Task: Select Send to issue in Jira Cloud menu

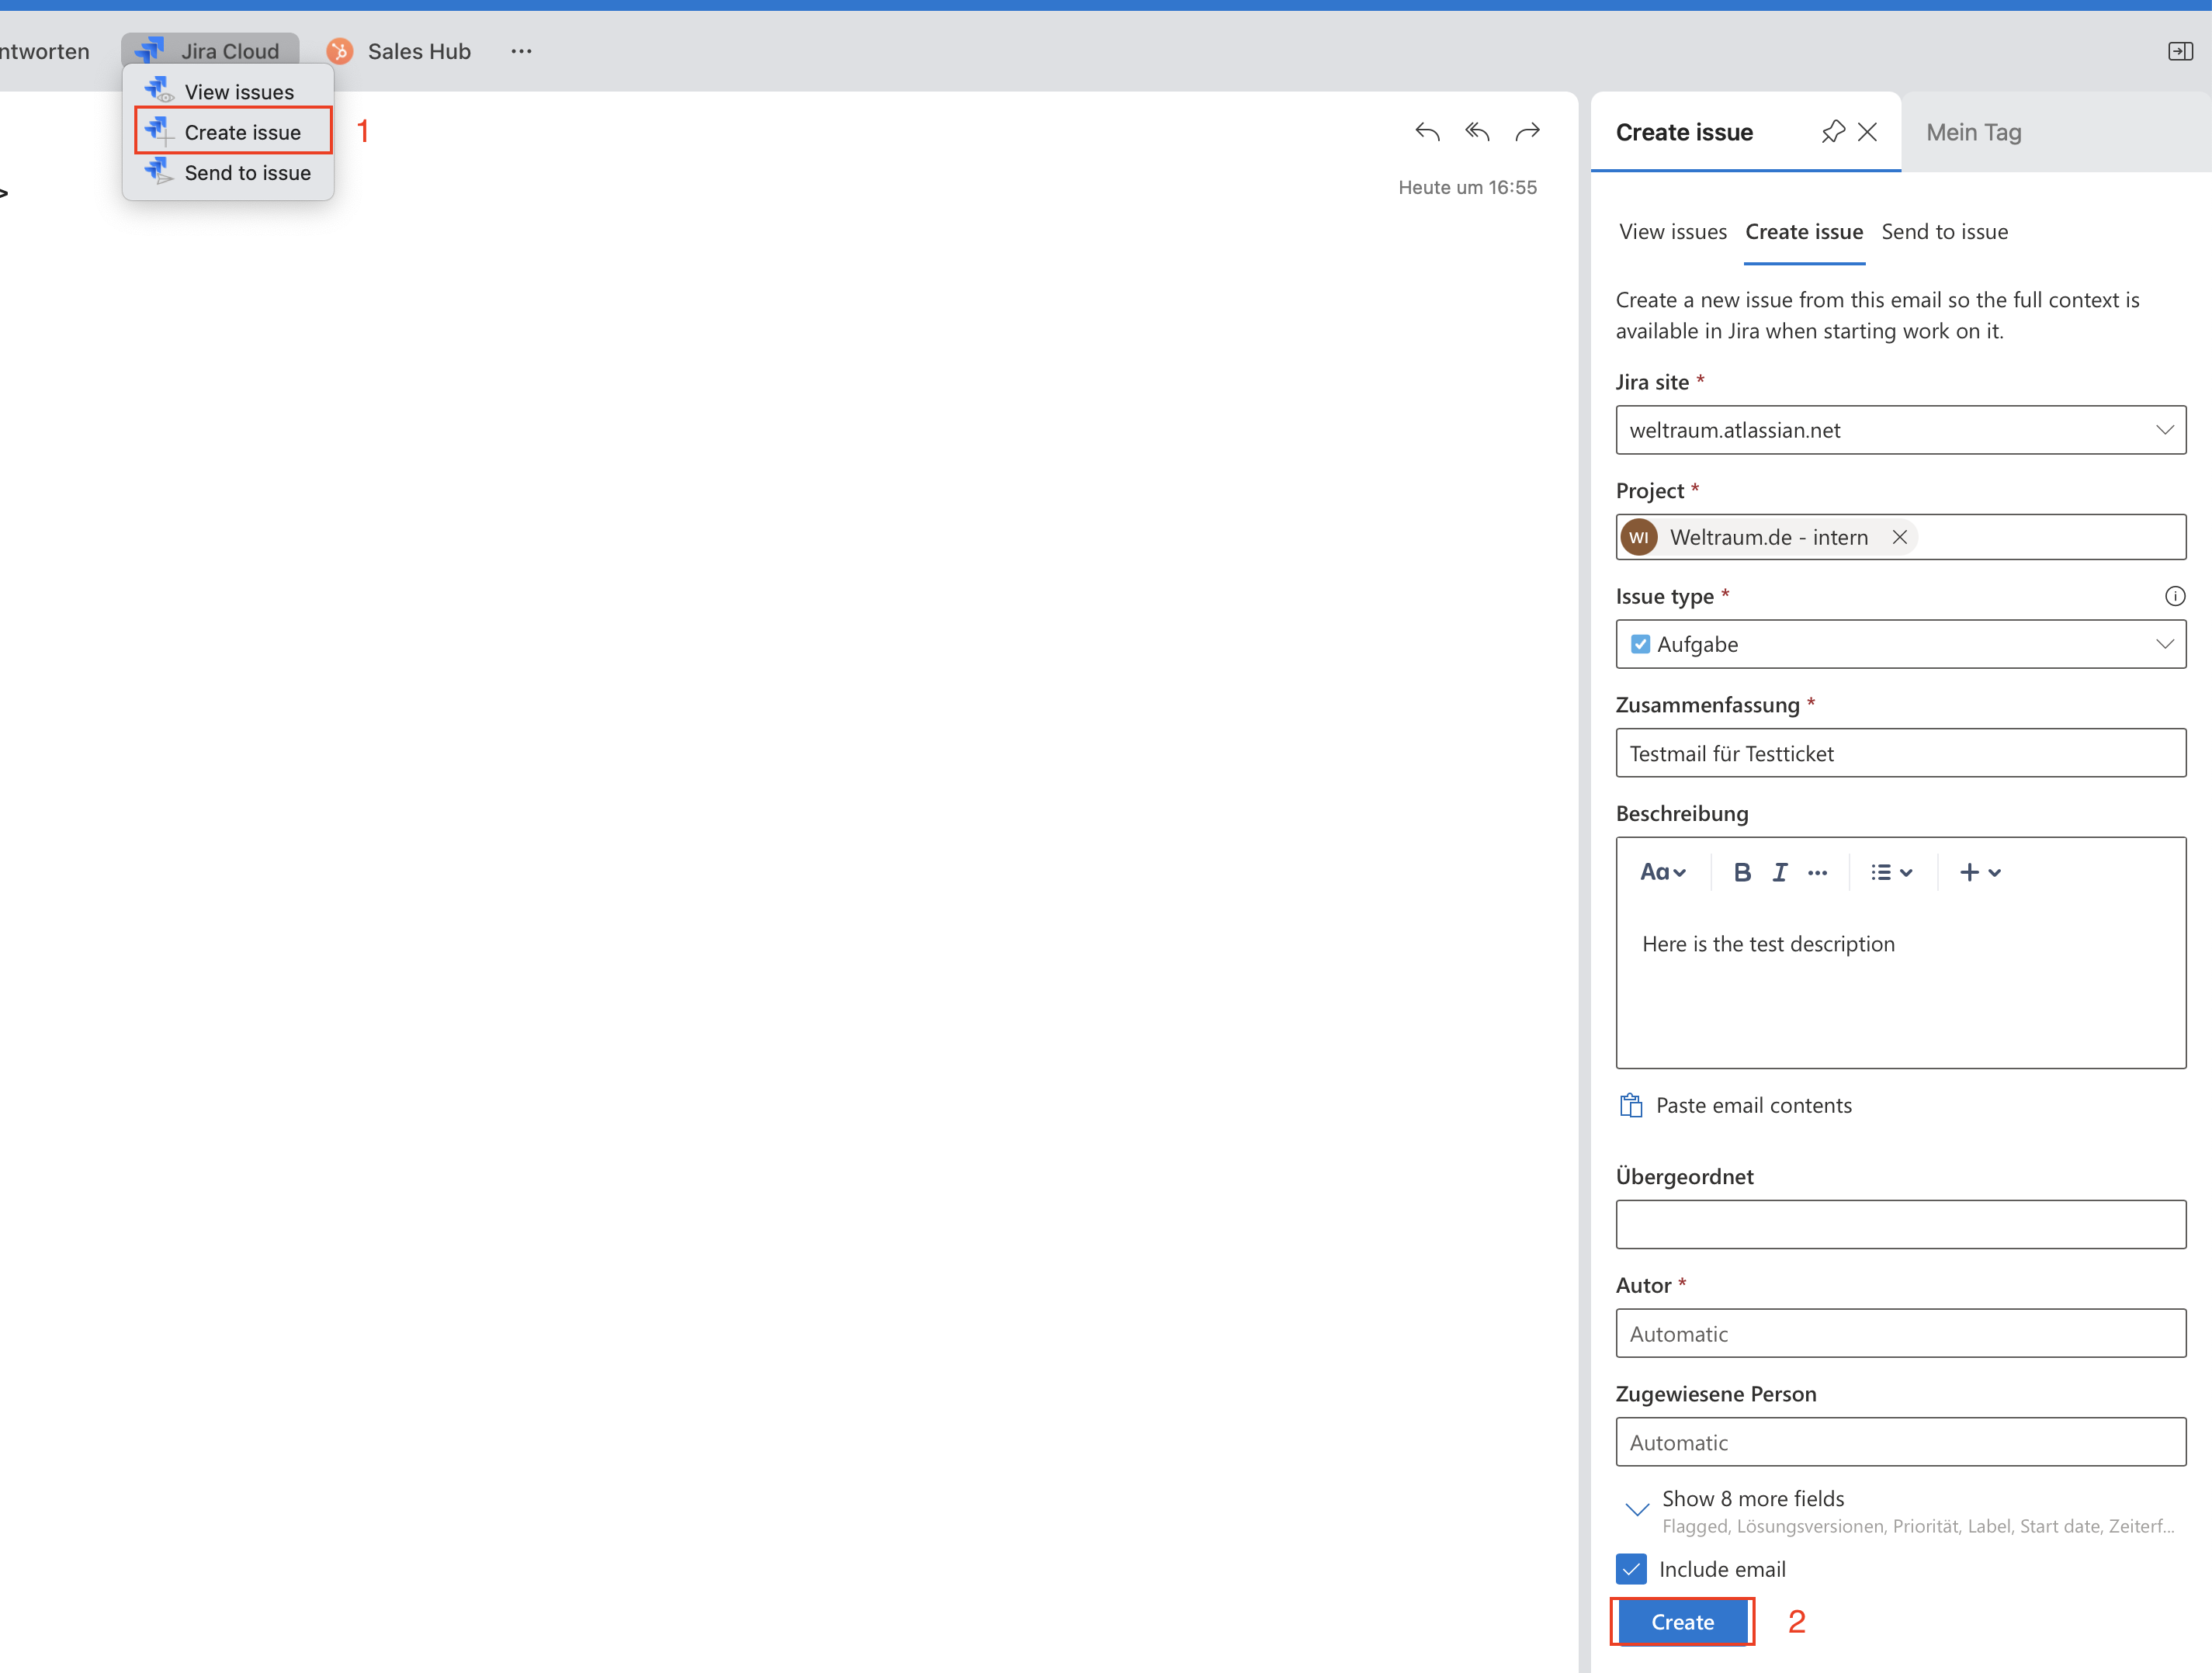Action: pos(228,173)
